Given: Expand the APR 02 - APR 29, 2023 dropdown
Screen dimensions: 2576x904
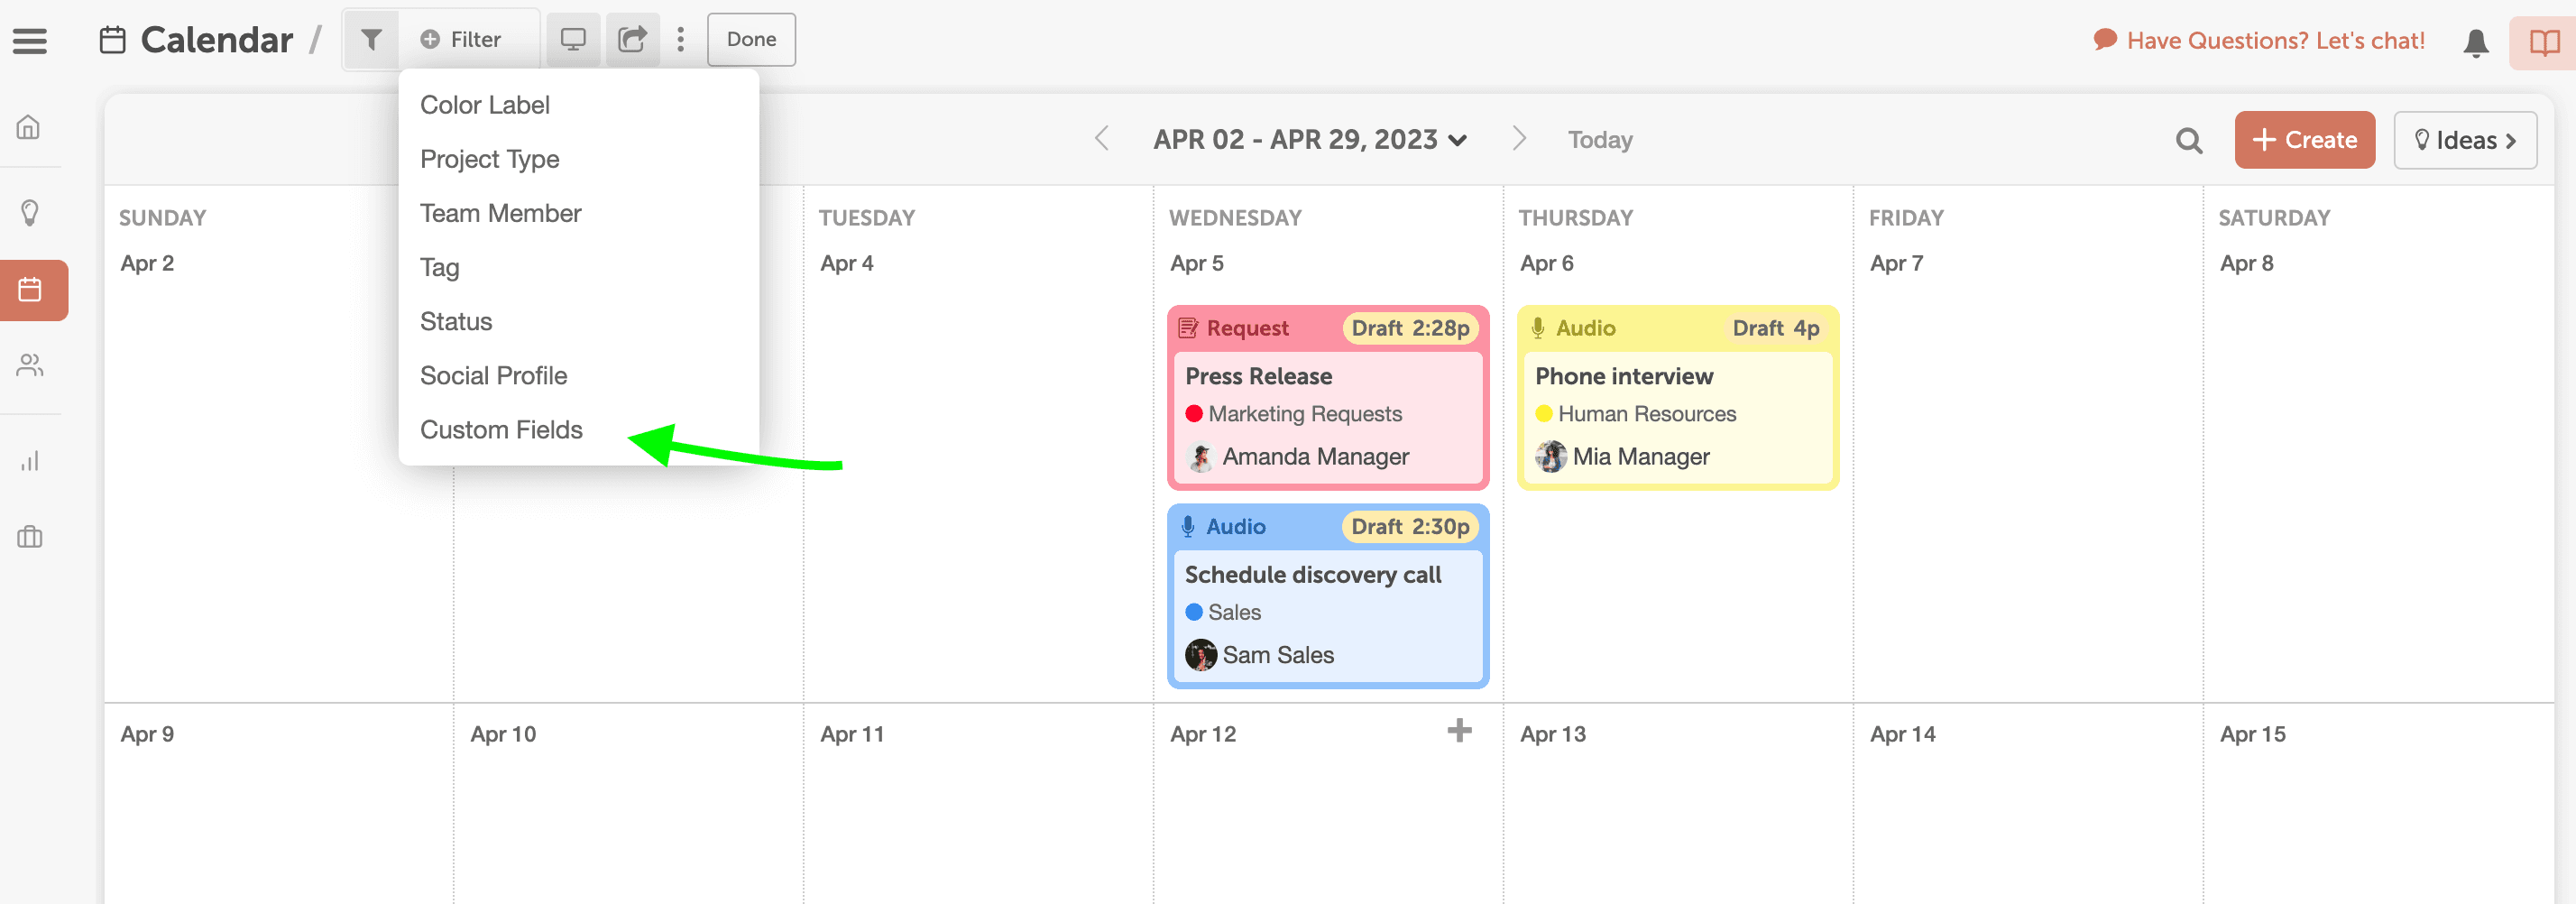Looking at the screenshot, I should click(x=1310, y=139).
